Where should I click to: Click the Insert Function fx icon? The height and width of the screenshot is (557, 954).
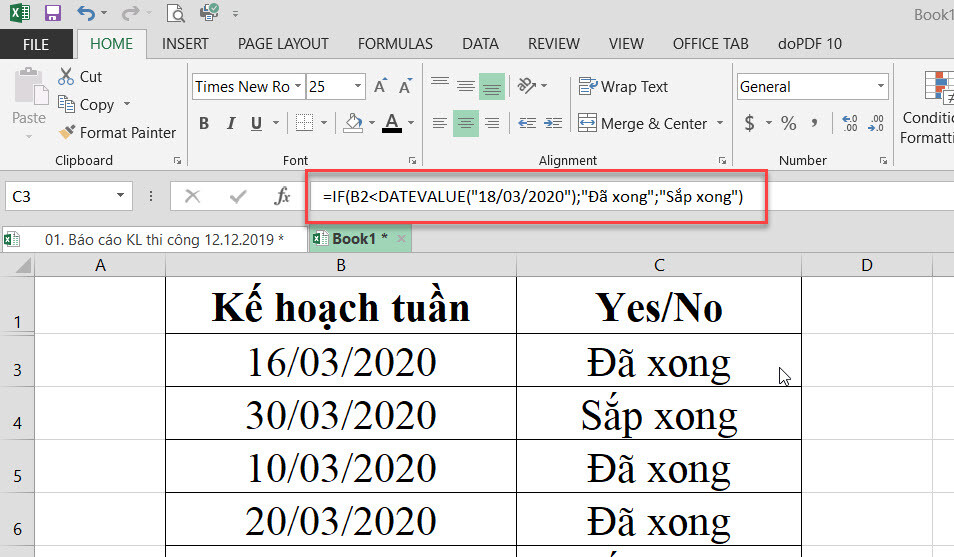pos(282,196)
